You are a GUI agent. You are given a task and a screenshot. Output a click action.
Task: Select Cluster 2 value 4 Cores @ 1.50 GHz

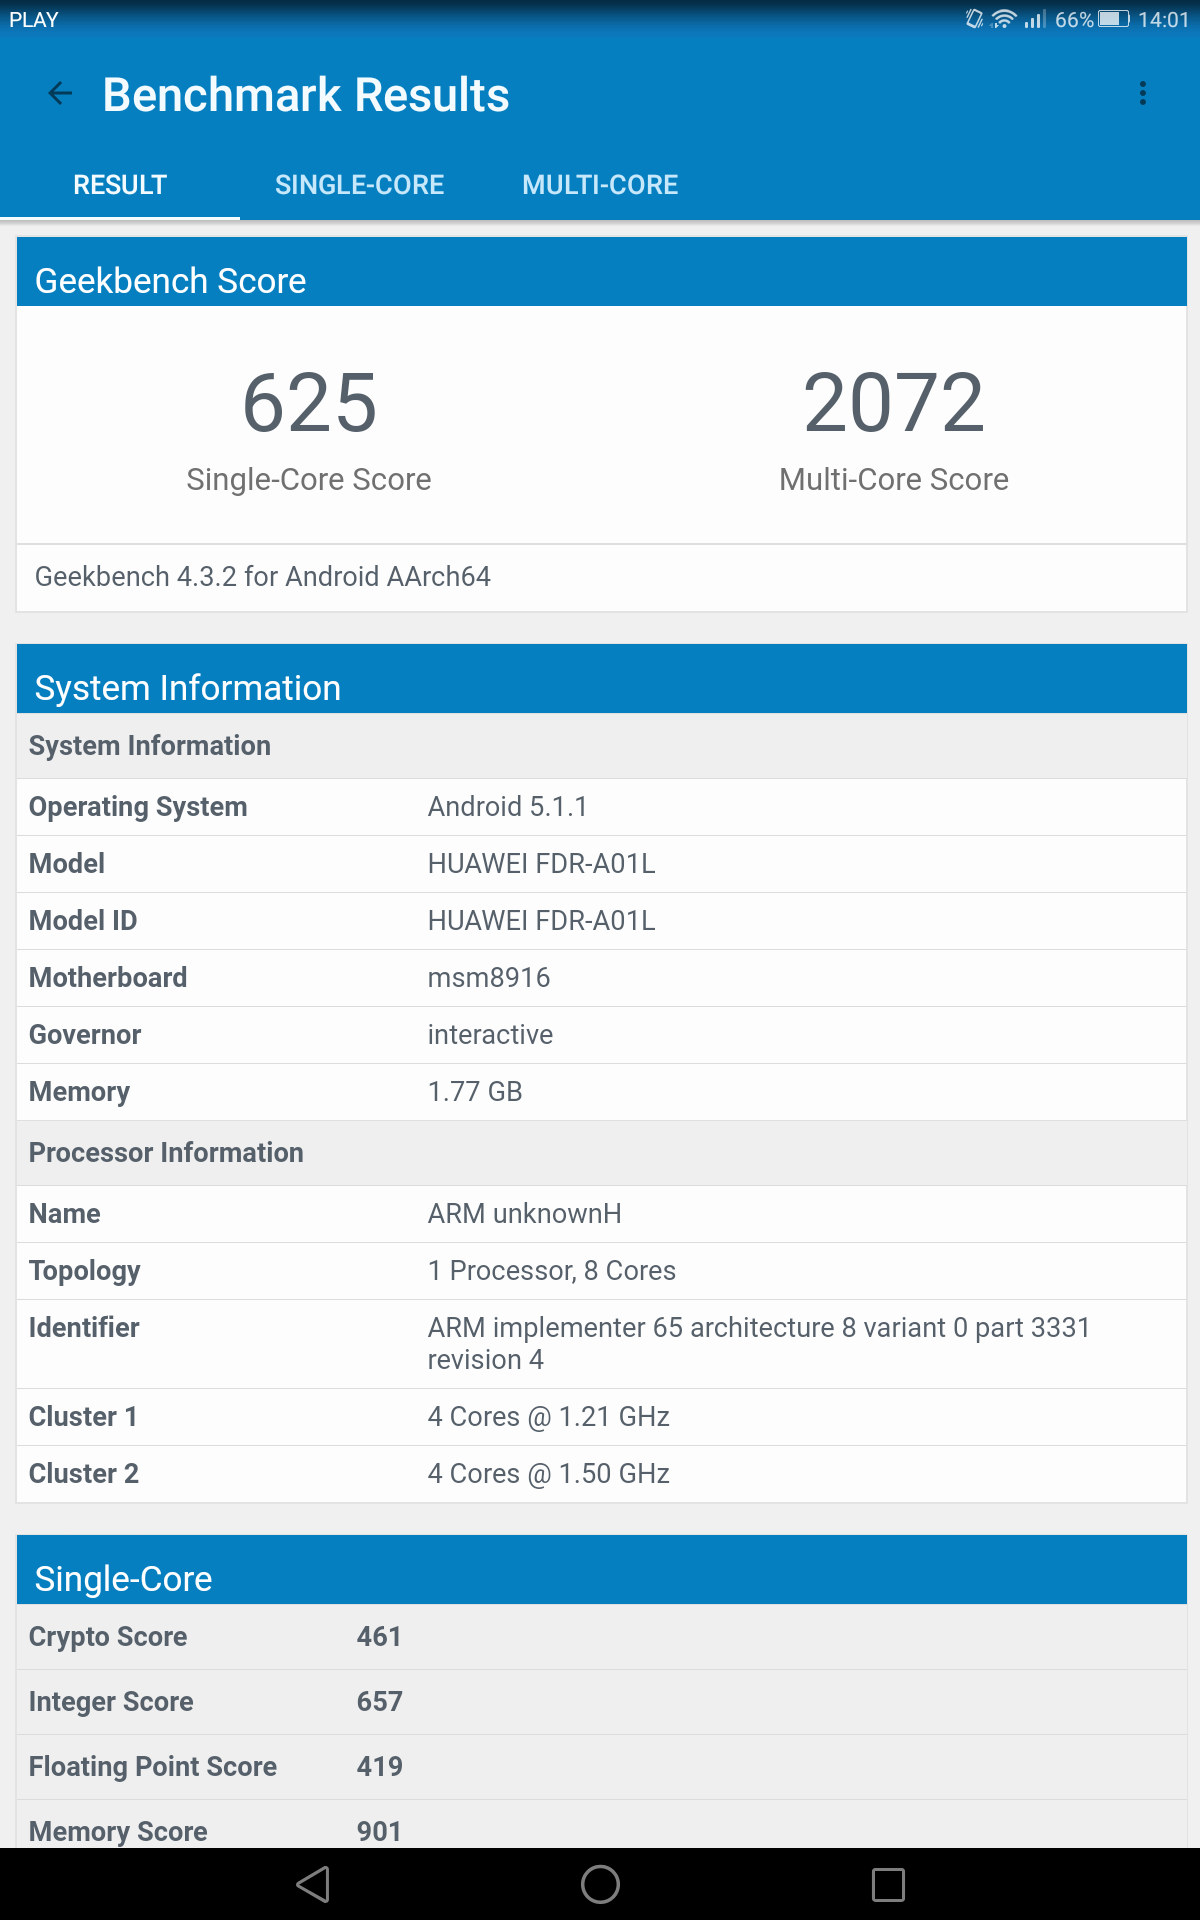(x=549, y=1474)
